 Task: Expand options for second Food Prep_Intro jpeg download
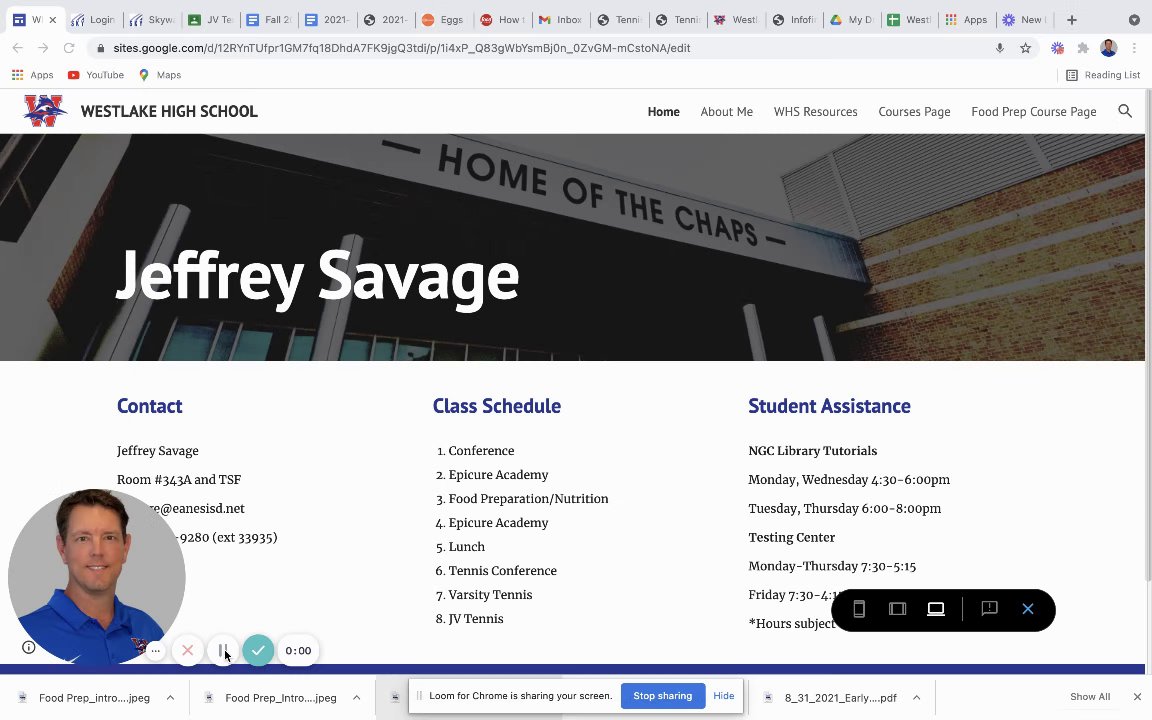[x=356, y=697]
